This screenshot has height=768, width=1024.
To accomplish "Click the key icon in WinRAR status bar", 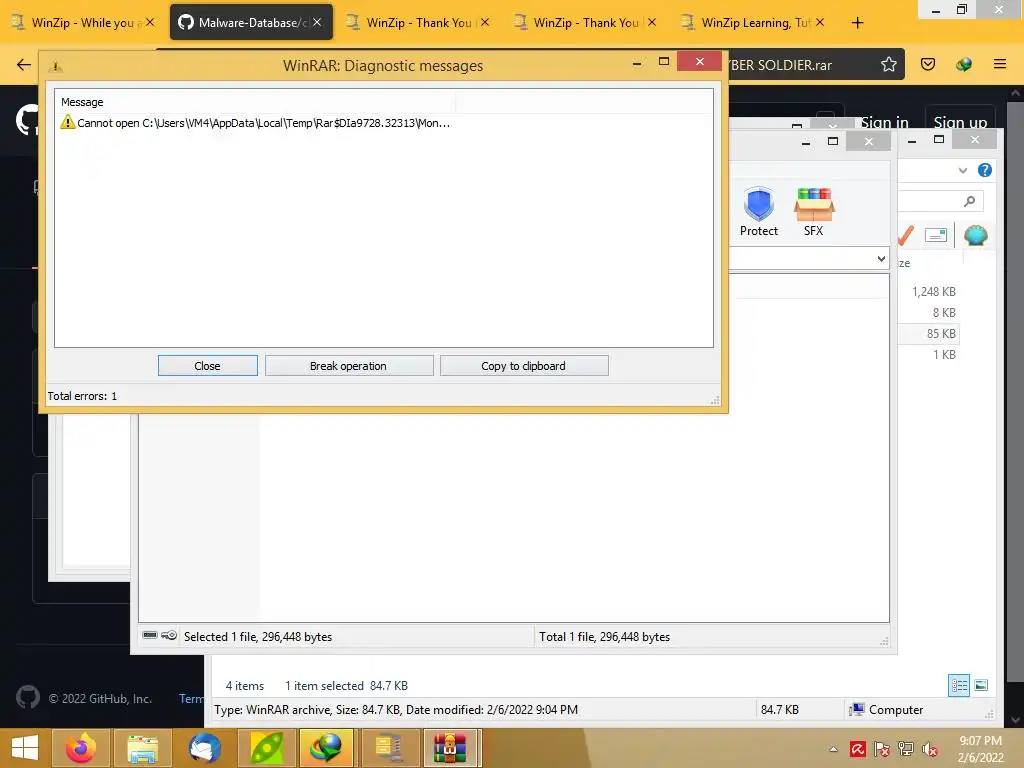I will click(x=169, y=635).
